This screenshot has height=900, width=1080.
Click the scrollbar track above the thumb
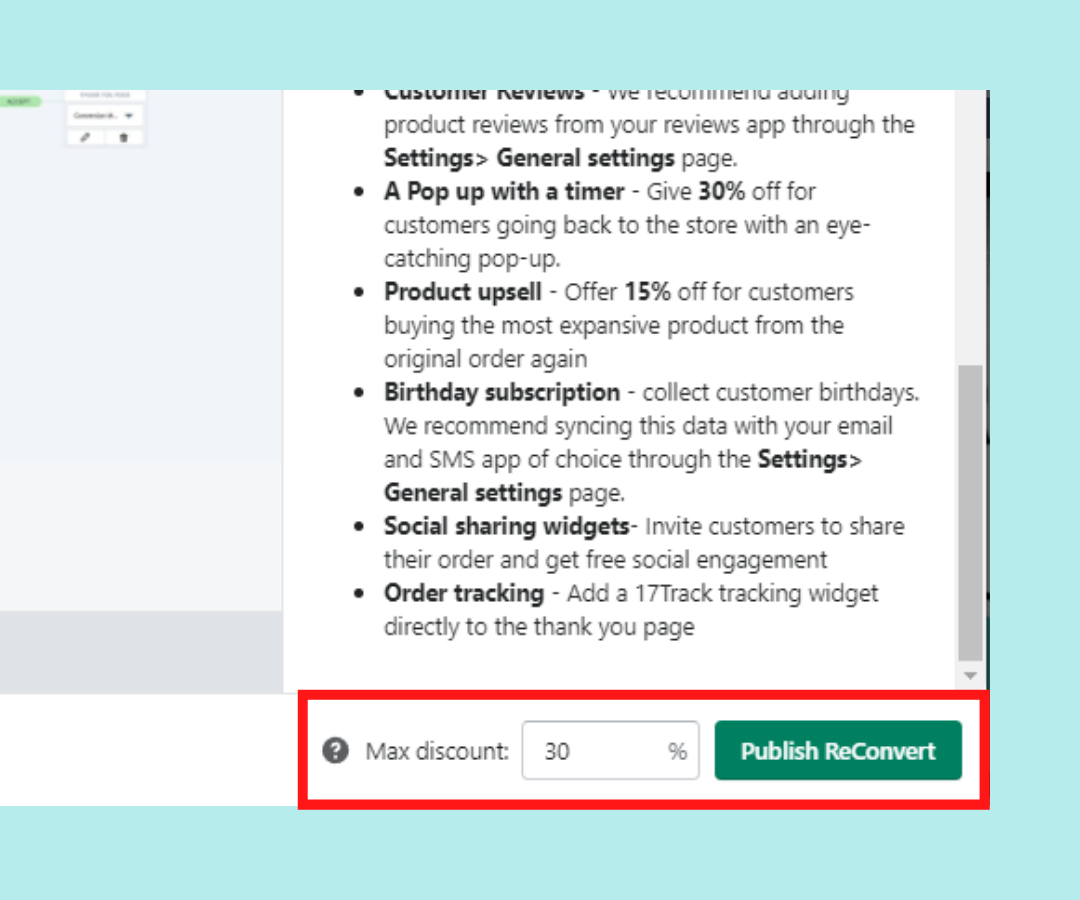click(x=970, y=230)
